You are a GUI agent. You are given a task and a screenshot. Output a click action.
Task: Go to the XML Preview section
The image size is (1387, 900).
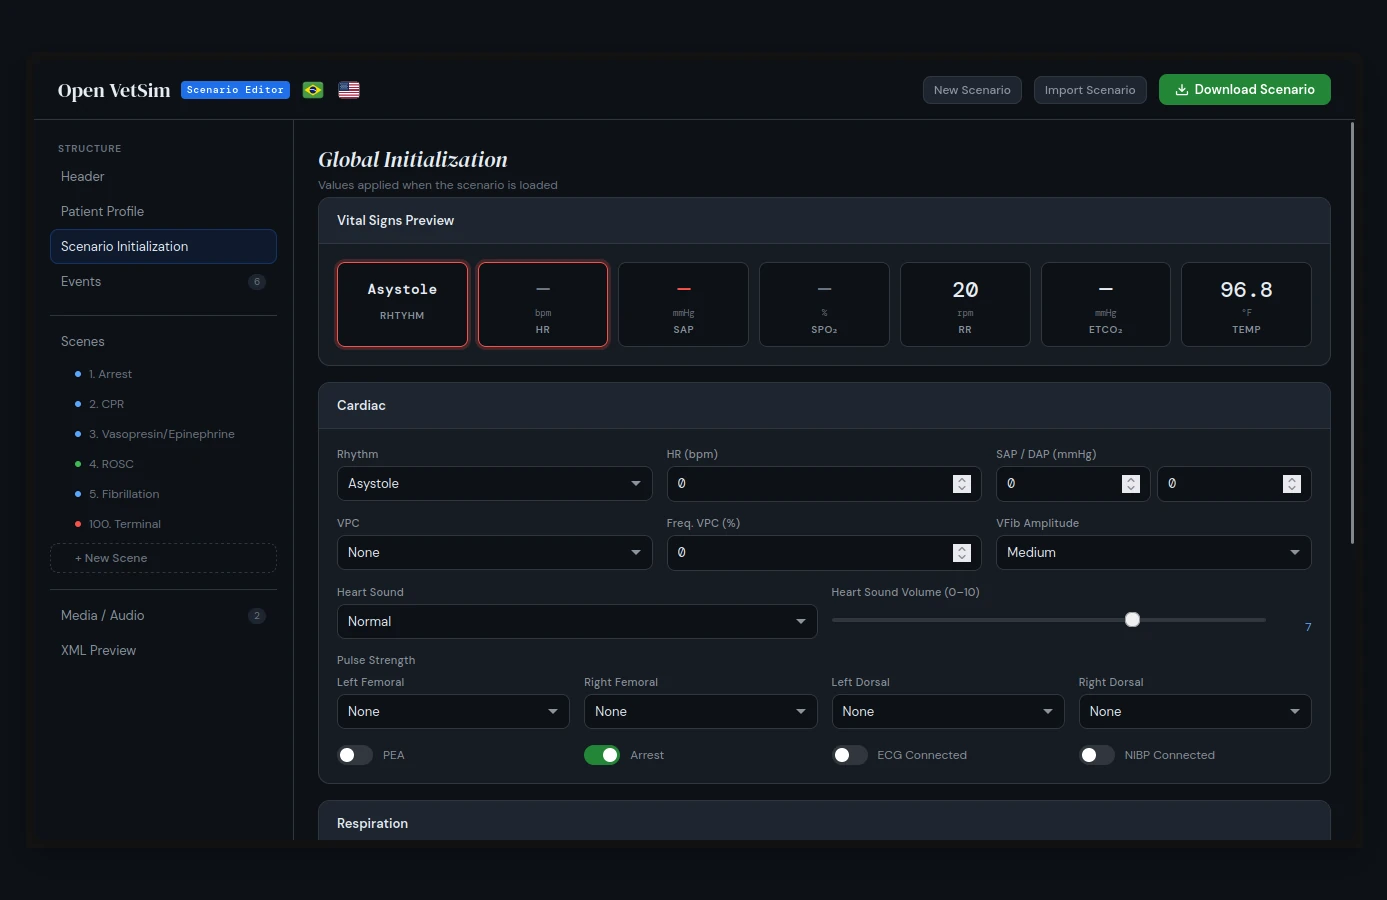[x=98, y=650]
